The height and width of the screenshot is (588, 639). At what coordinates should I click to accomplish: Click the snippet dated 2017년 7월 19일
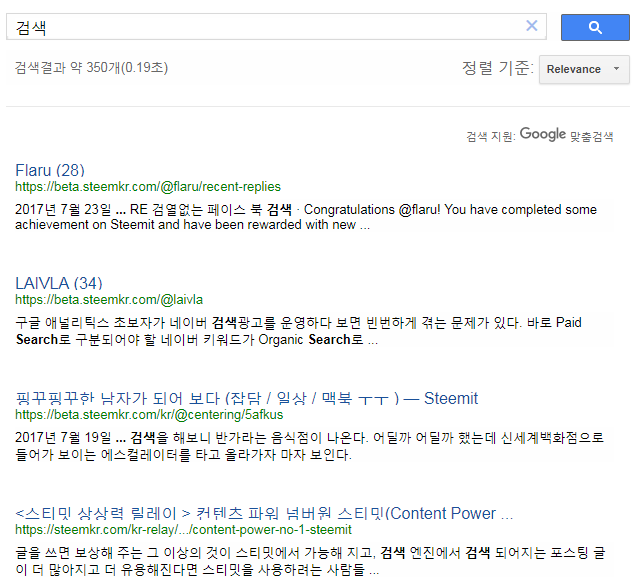click(x=310, y=446)
